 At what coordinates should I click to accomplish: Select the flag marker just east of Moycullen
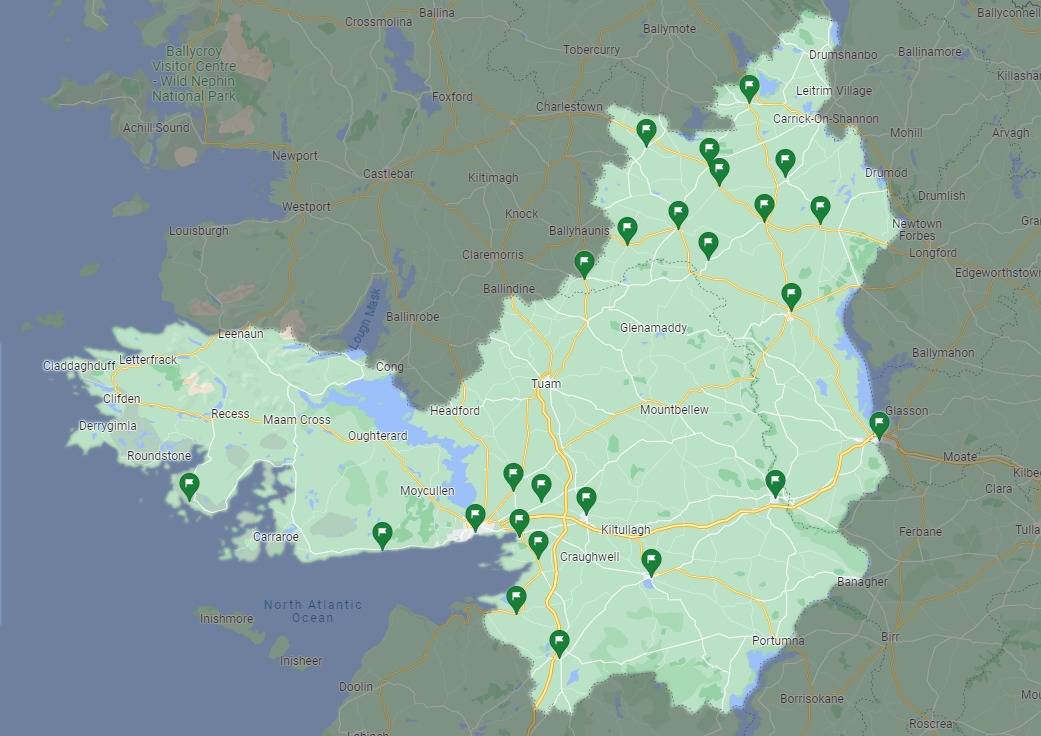[x=475, y=516]
